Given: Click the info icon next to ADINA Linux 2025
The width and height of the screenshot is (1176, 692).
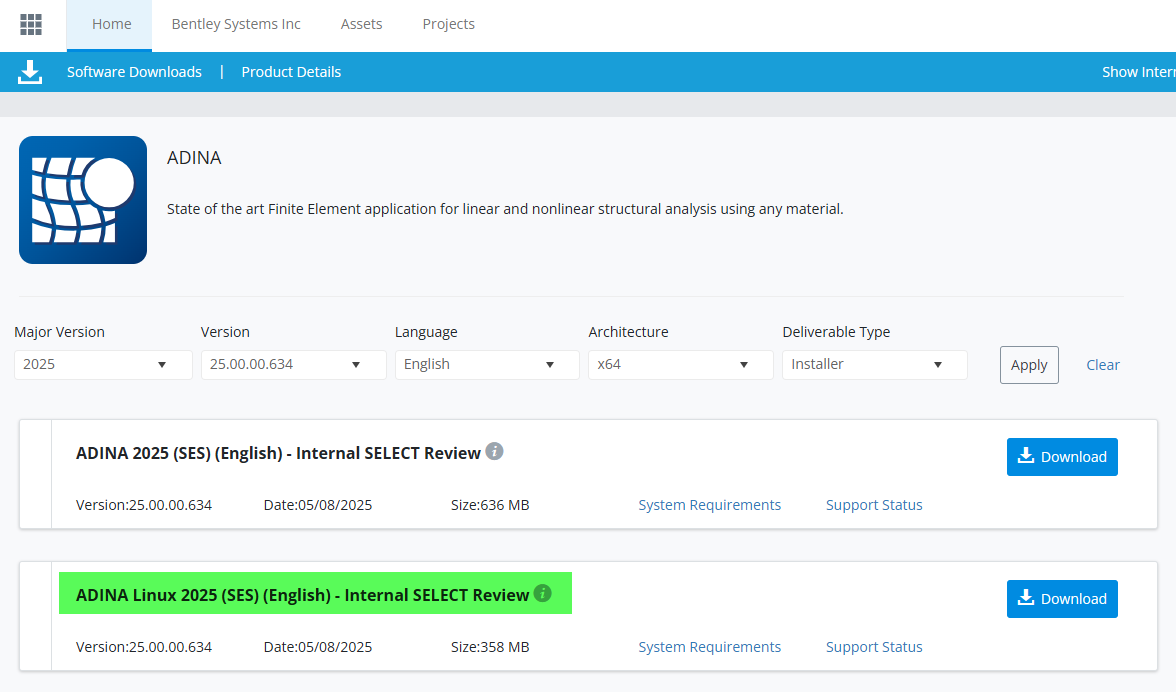Looking at the screenshot, I should pos(542,593).
